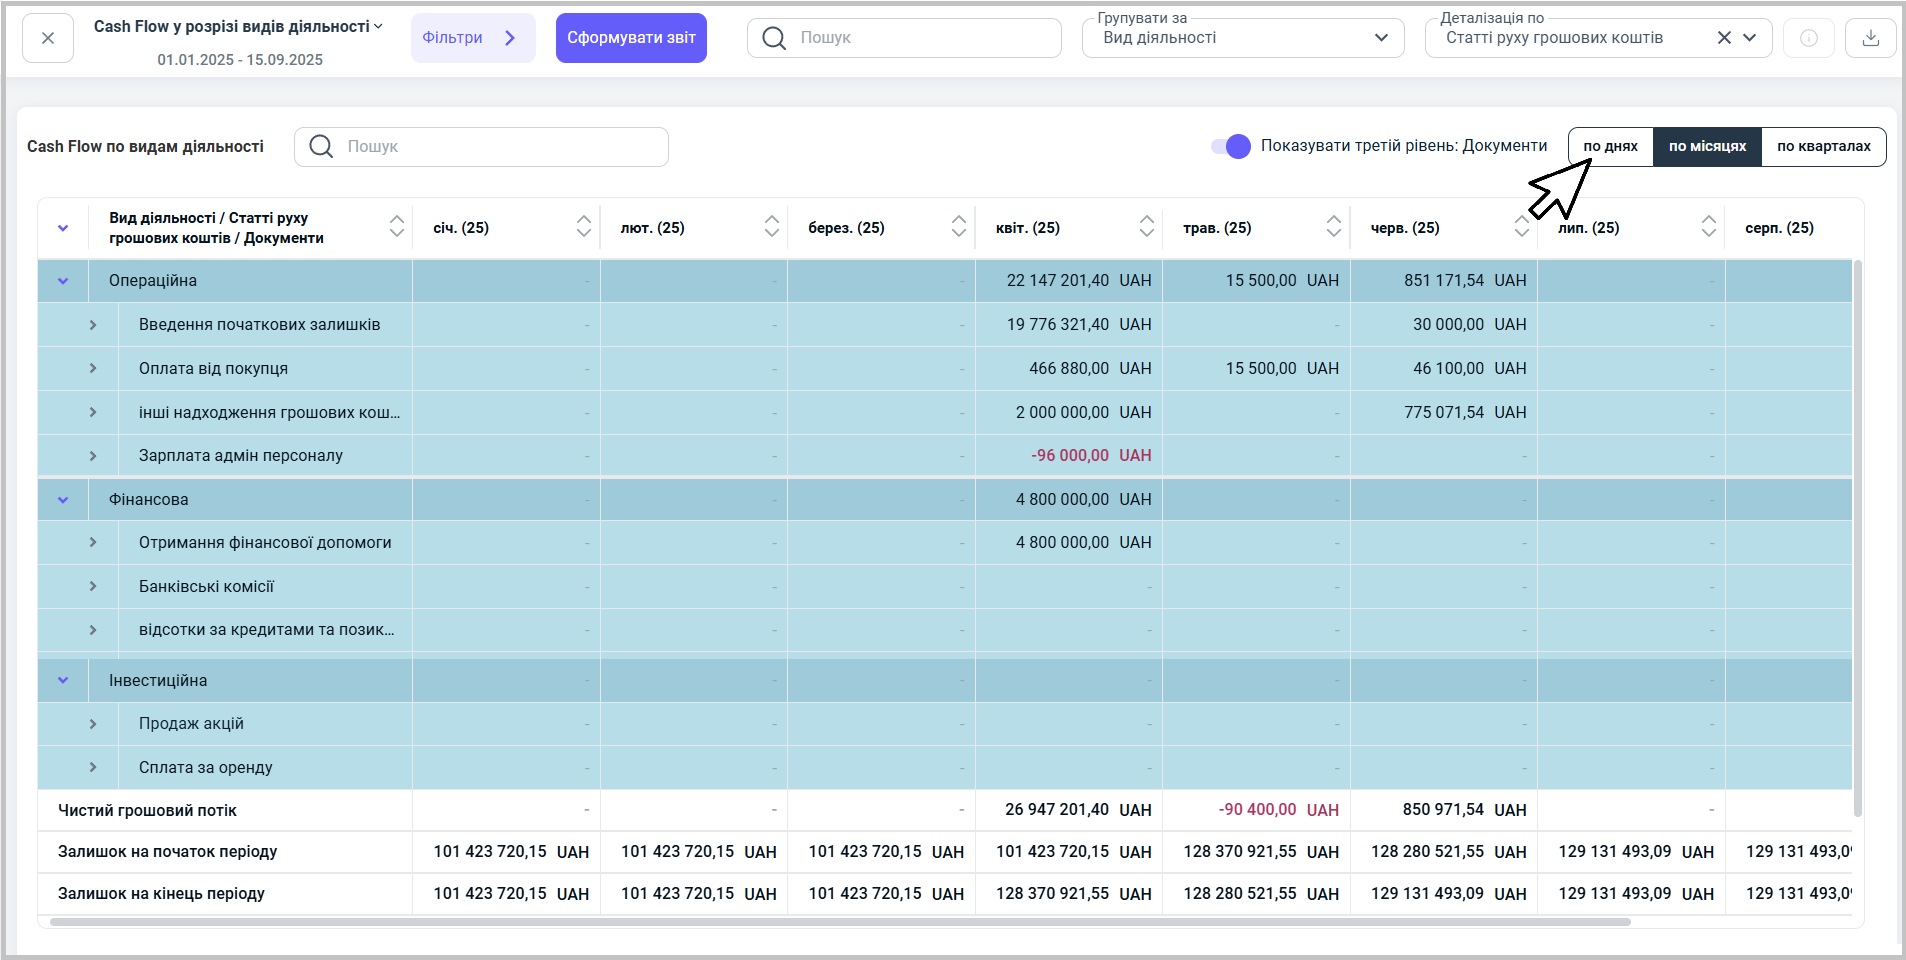Switch view to по кварталах
Image resolution: width=1906 pixels, height=960 pixels.
click(1823, 146)
